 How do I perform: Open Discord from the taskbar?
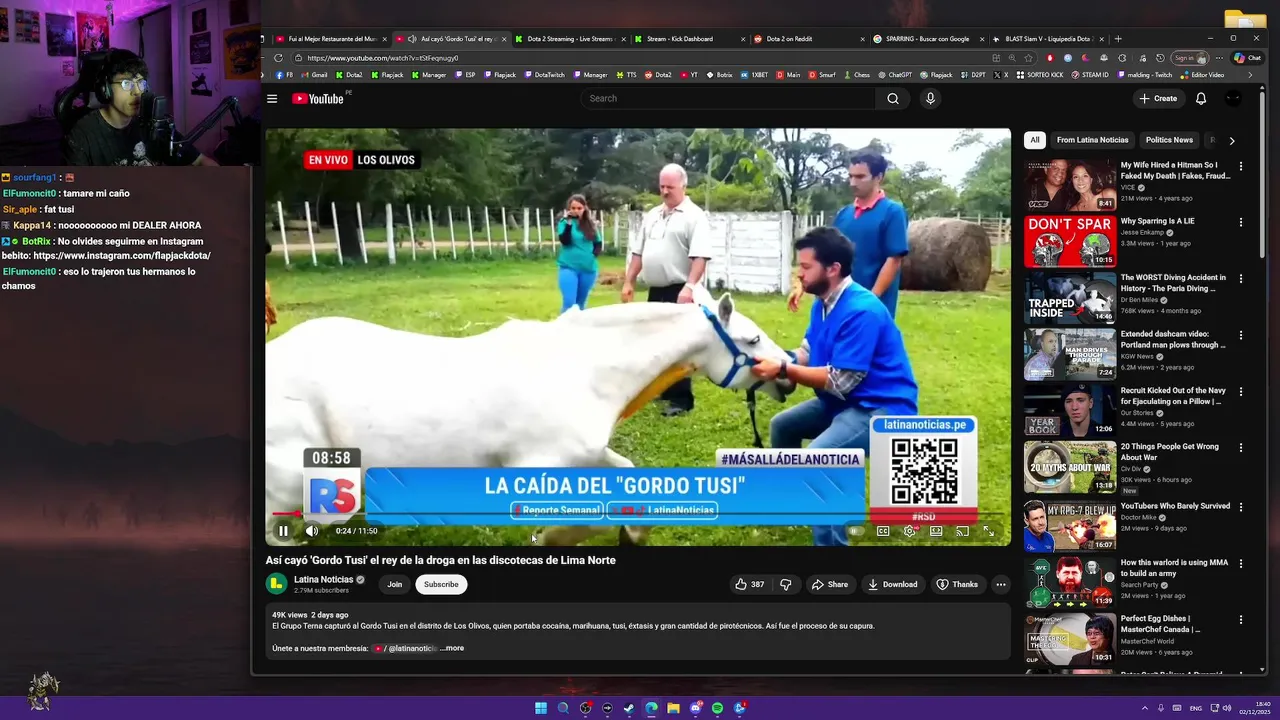(695, 708)
